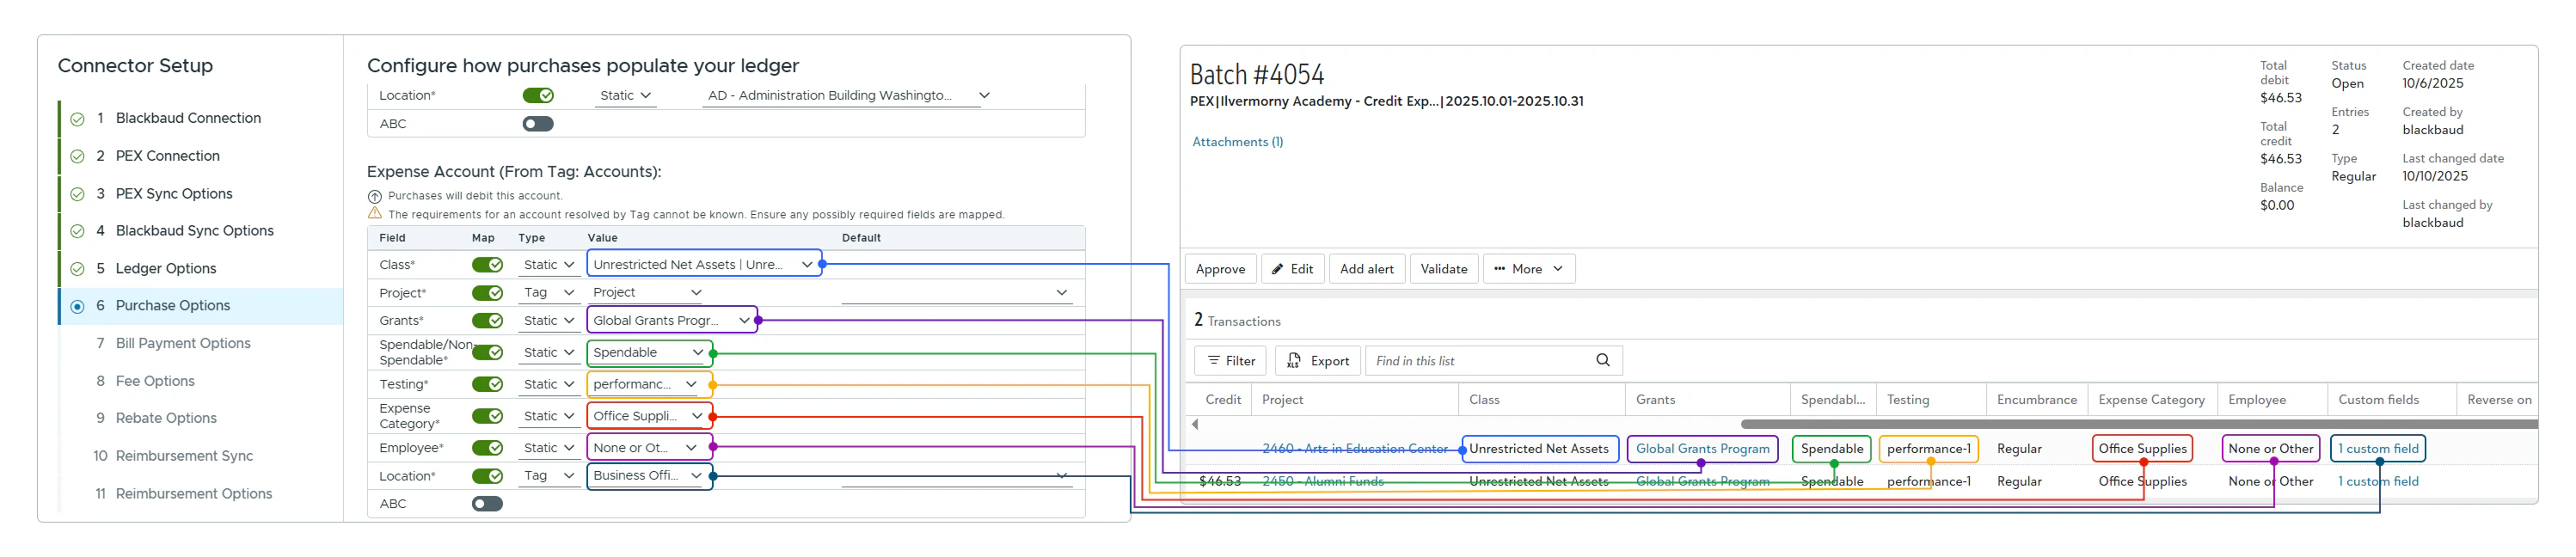Click completed checkmark icon for PEX Connection
The width and height of the screenshot is (2576, 557).
coord(77,157)
